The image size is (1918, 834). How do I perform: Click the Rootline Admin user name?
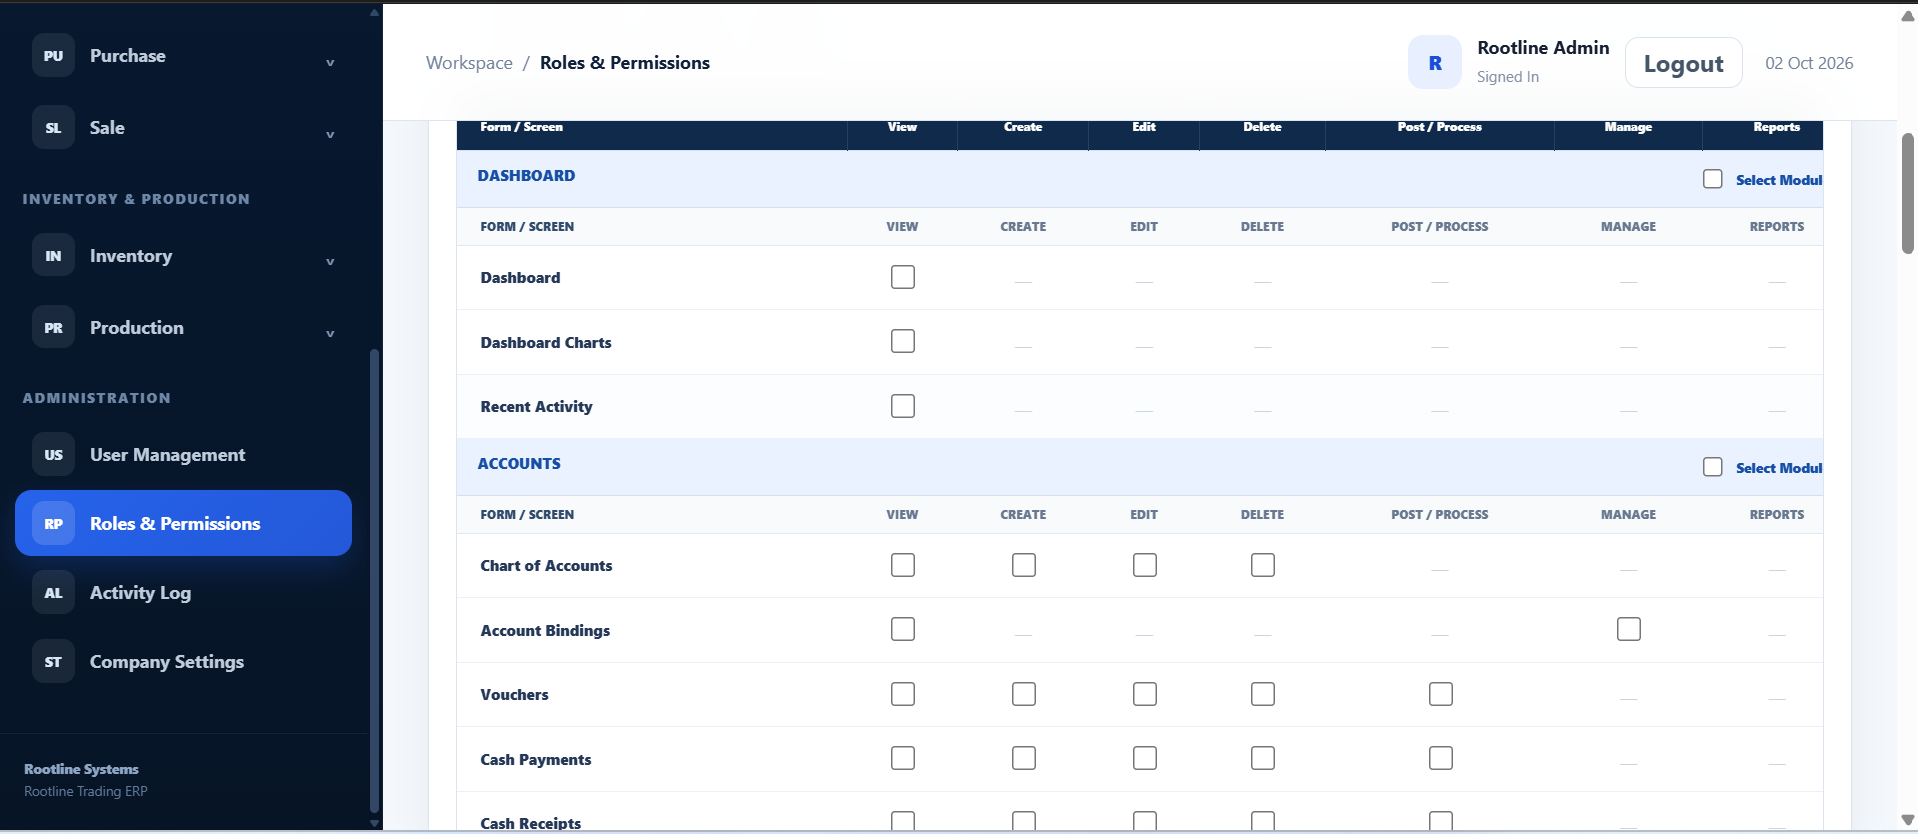point(1543,48)
